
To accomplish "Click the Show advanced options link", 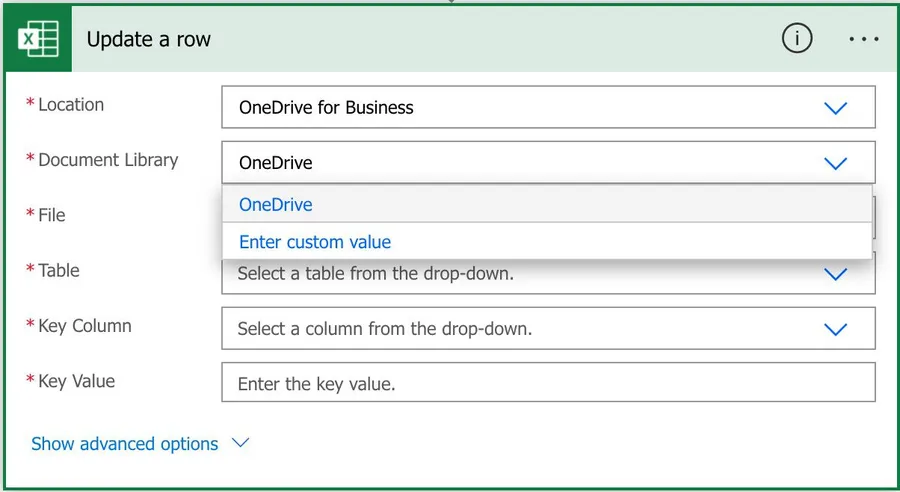I will (124, 444).
